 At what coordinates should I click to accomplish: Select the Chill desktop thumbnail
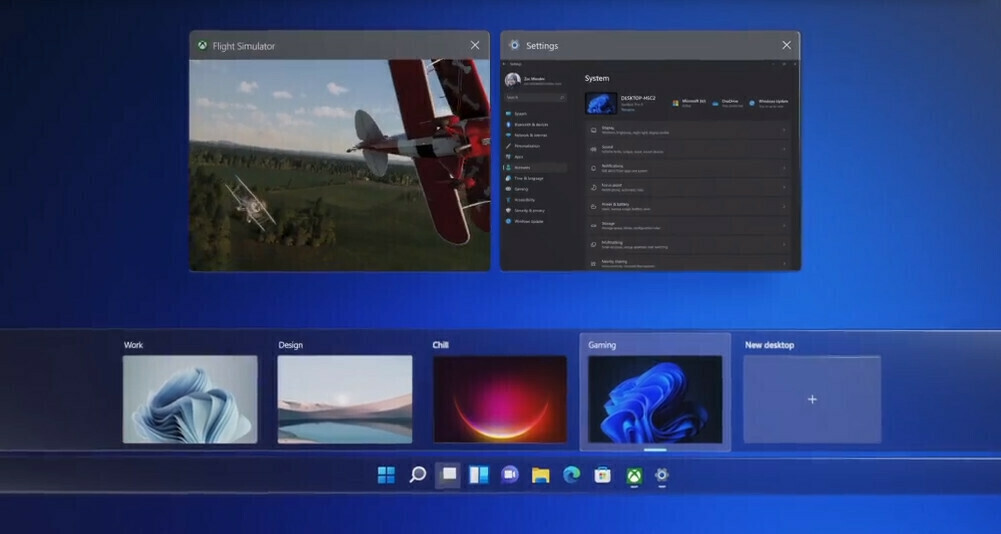click(499, 399)
